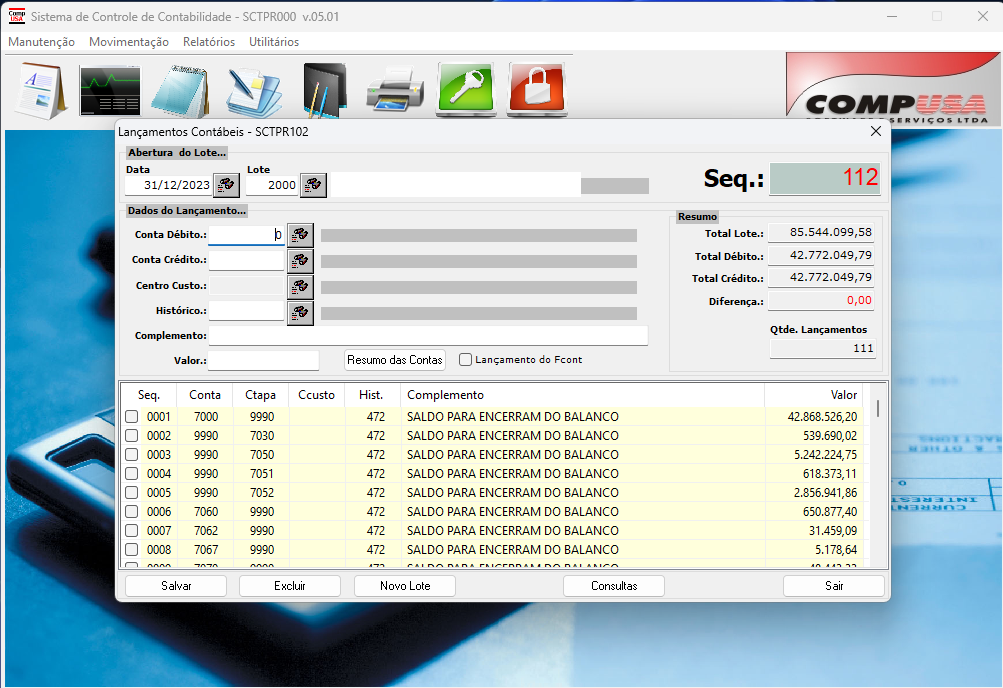Open the Utilitários menu

tap(274, 42)
